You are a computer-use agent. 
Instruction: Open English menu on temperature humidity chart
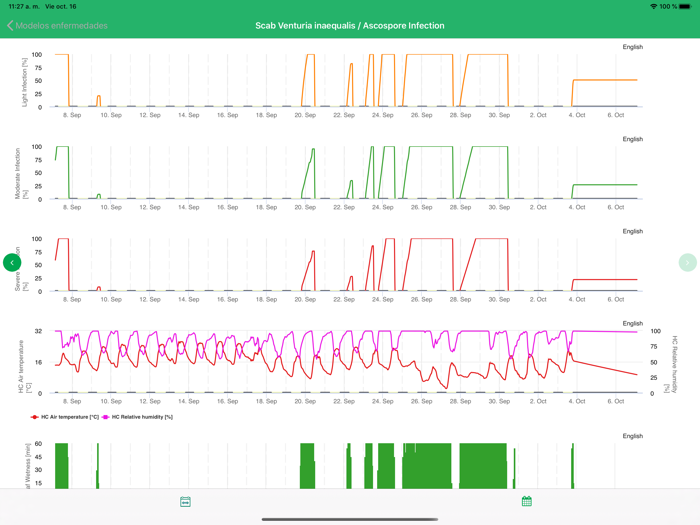point(632,323)
